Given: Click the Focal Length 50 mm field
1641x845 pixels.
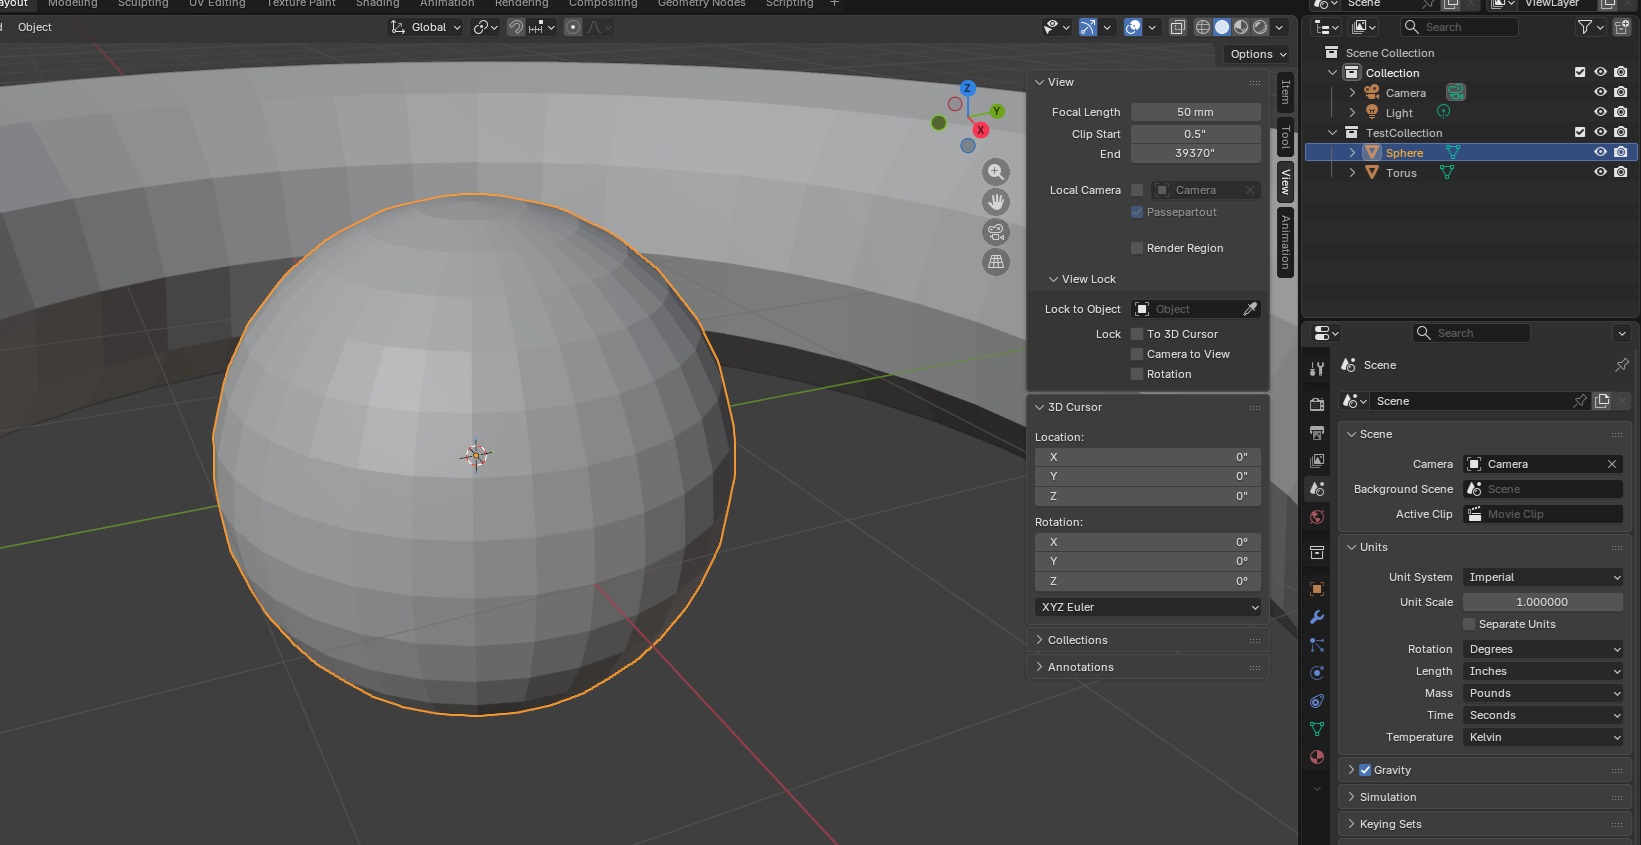Looking at the screenshot, I should pyautogui.click(x=1195, y=112).
